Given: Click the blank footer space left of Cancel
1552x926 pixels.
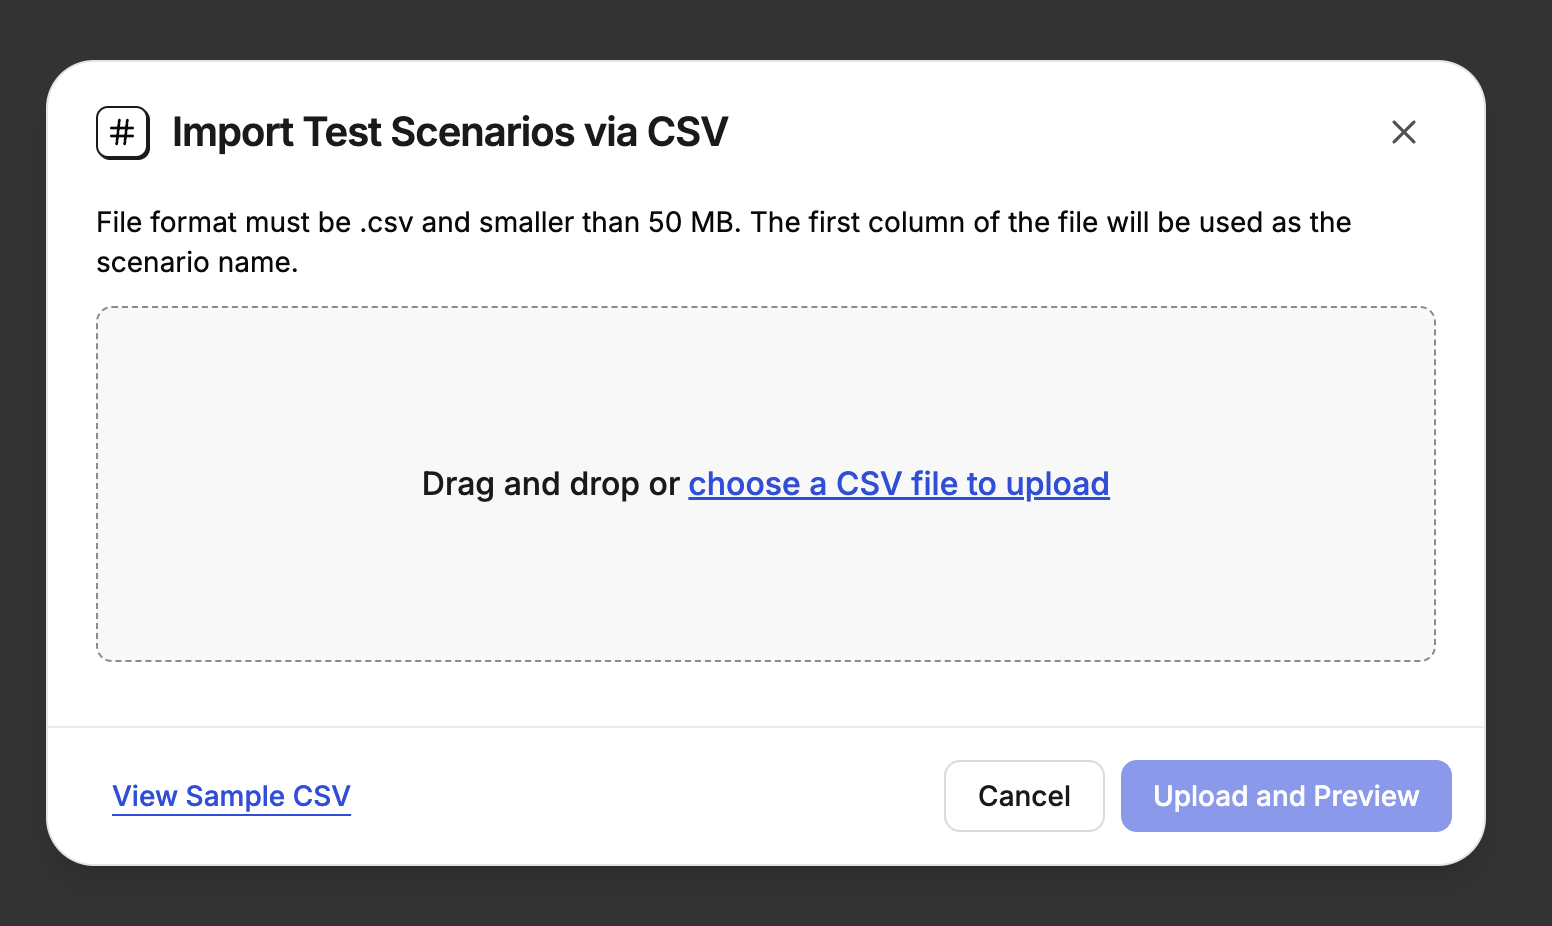Looking at the screenshot, I should coord(647,796).
